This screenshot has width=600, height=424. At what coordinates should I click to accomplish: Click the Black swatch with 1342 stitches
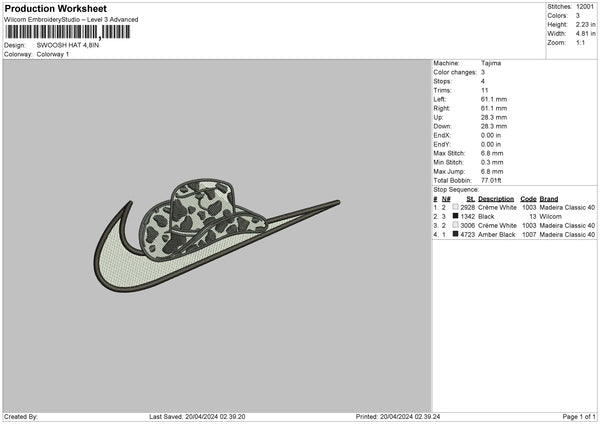455,216
